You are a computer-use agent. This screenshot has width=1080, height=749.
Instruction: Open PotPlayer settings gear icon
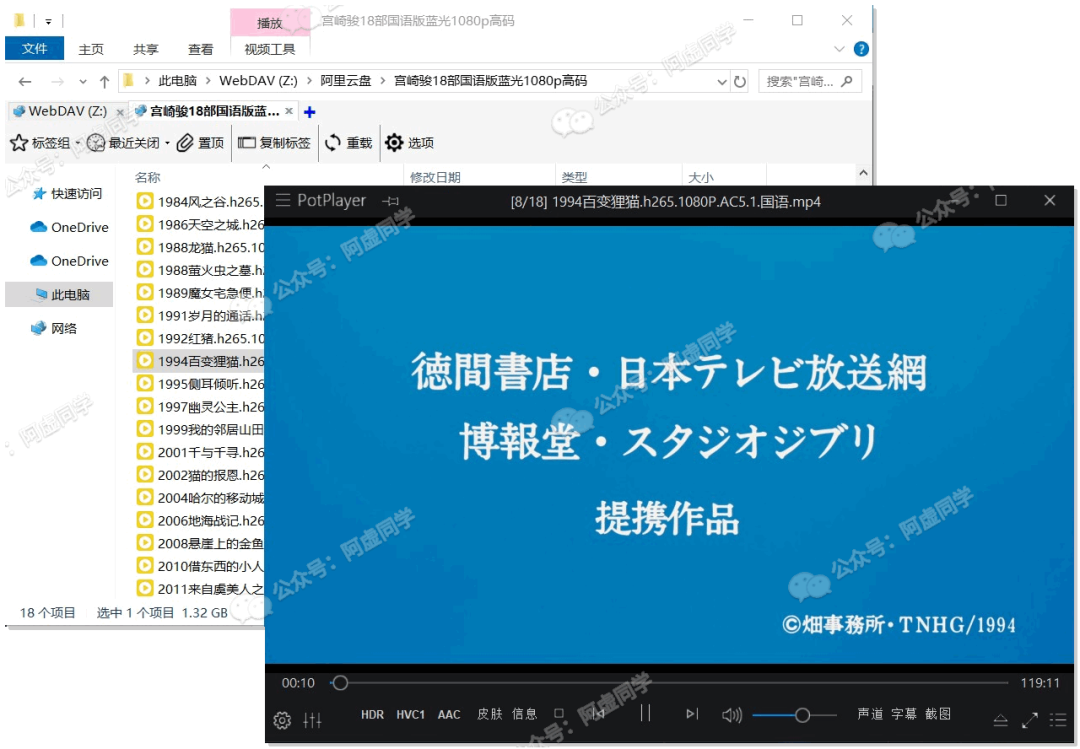pyautogui.click(x=282, y=720)
